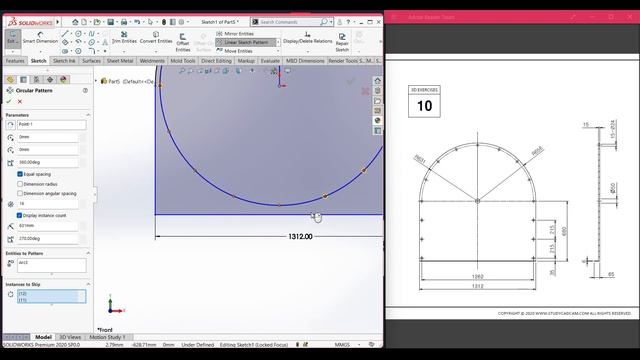
Task: Open the FeatureManager design tree tab
Action: click(10, 80)
